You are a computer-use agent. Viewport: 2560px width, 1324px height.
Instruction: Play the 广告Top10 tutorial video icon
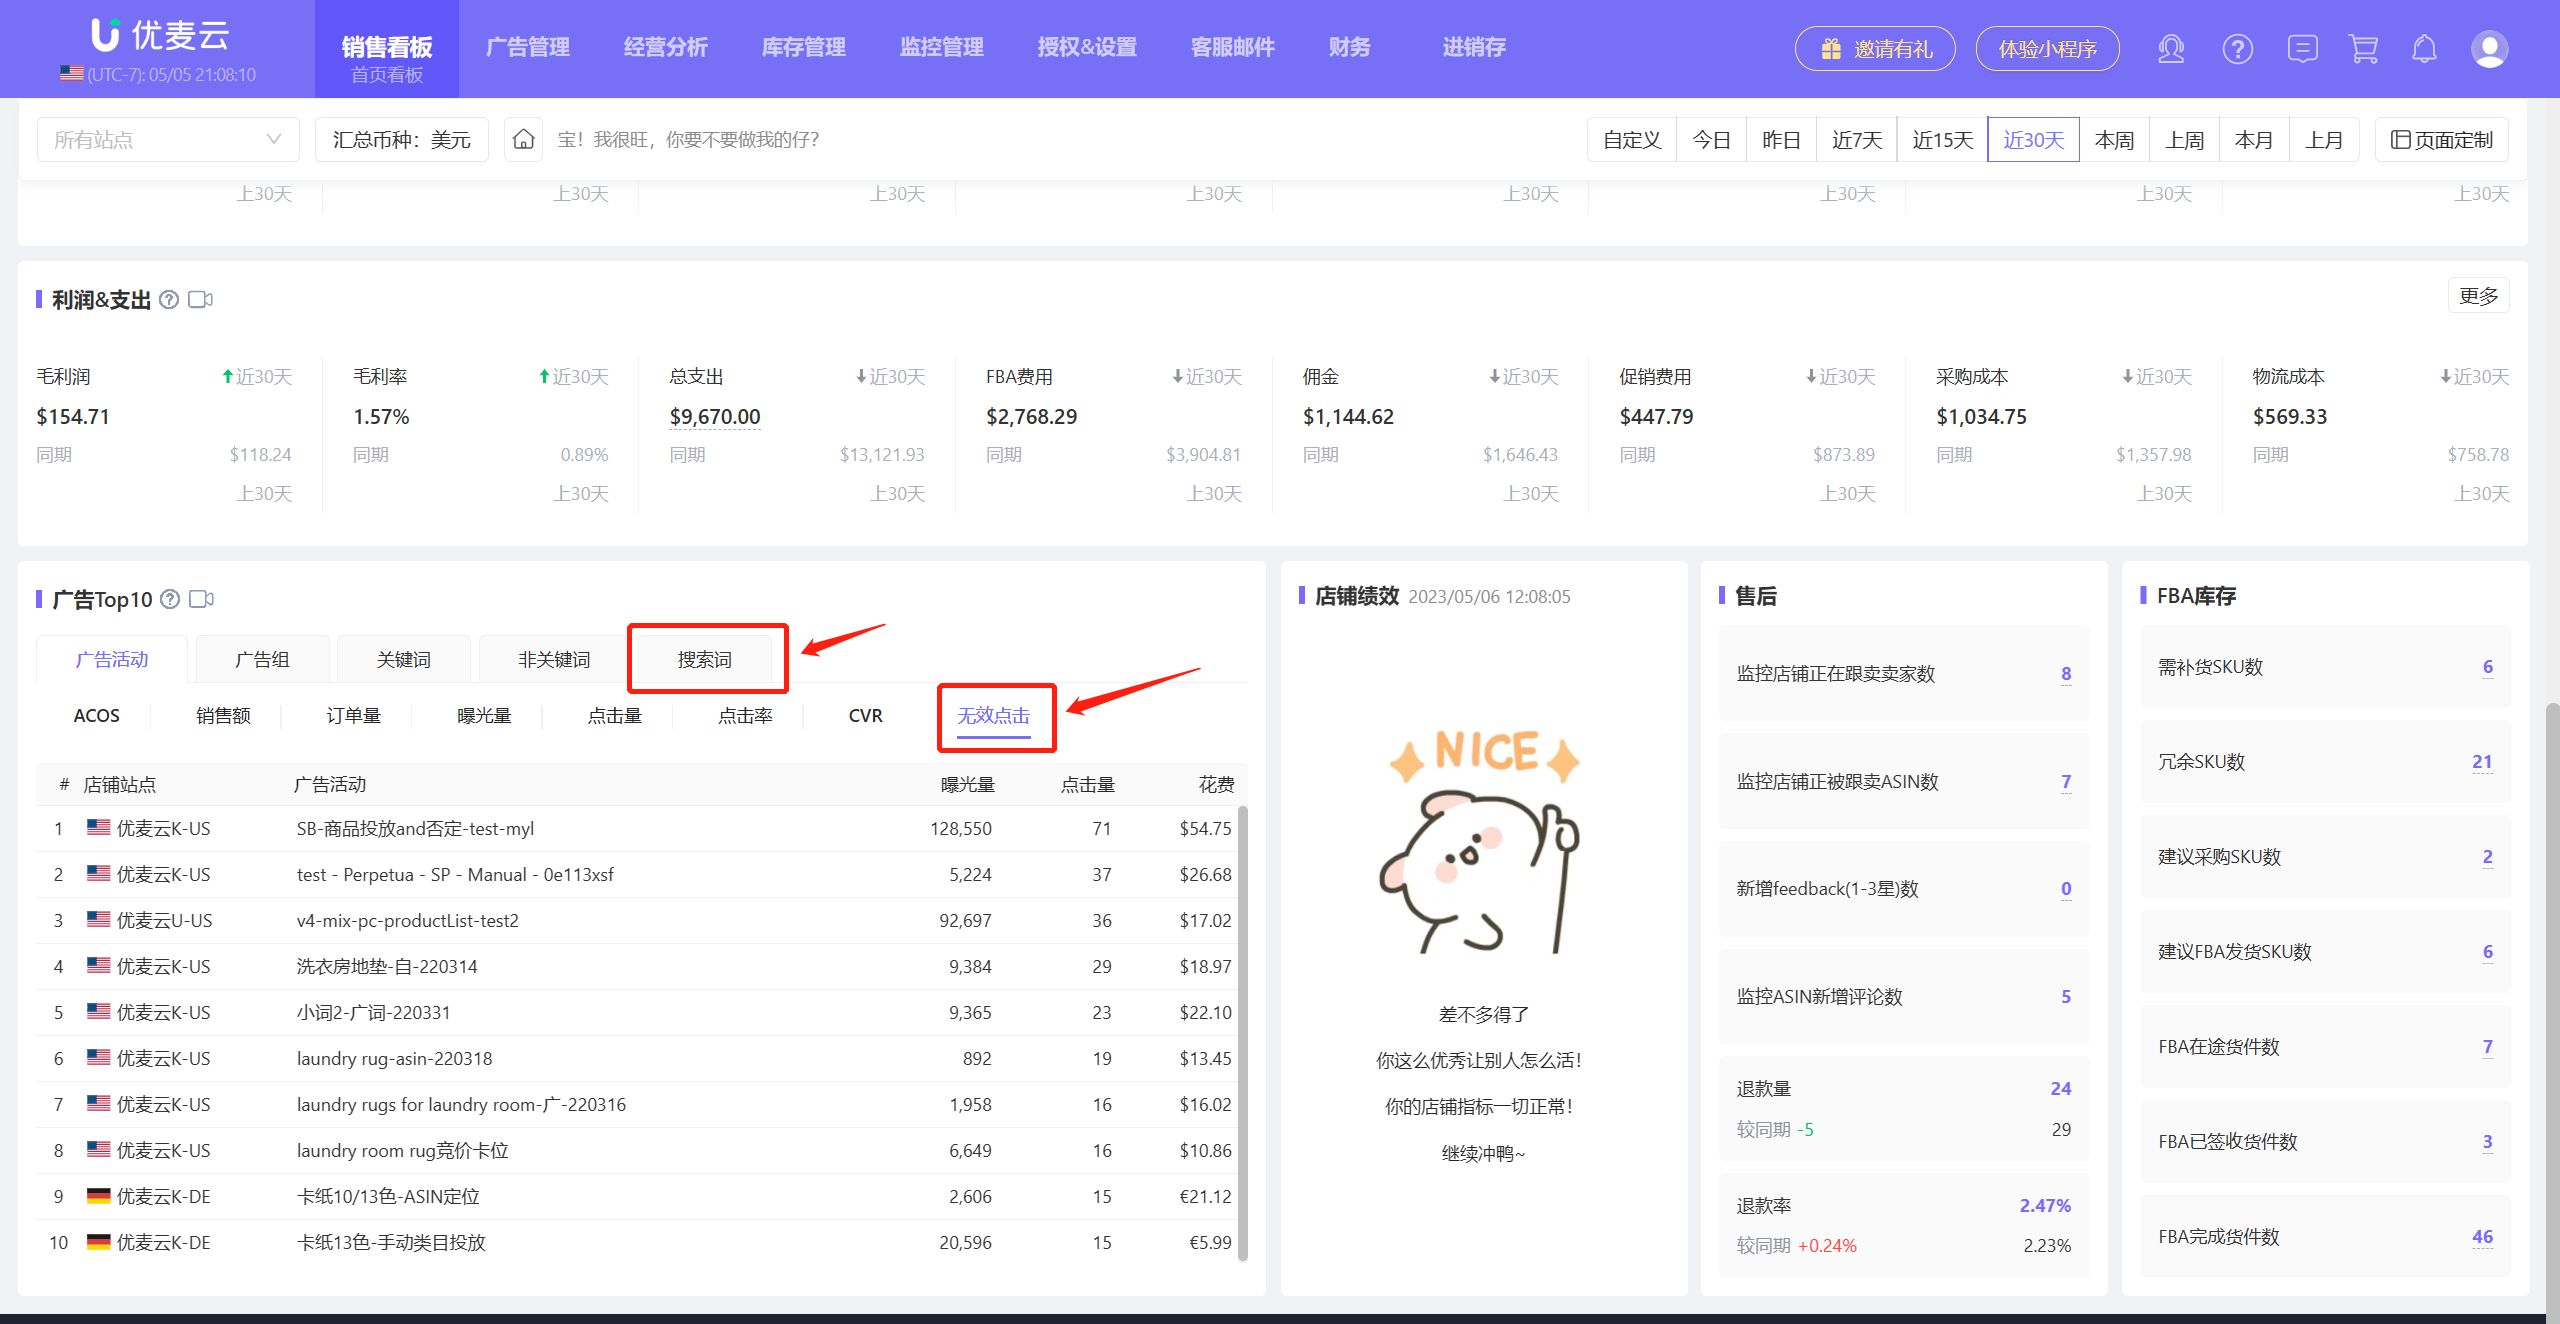click(x=203, y=599)
